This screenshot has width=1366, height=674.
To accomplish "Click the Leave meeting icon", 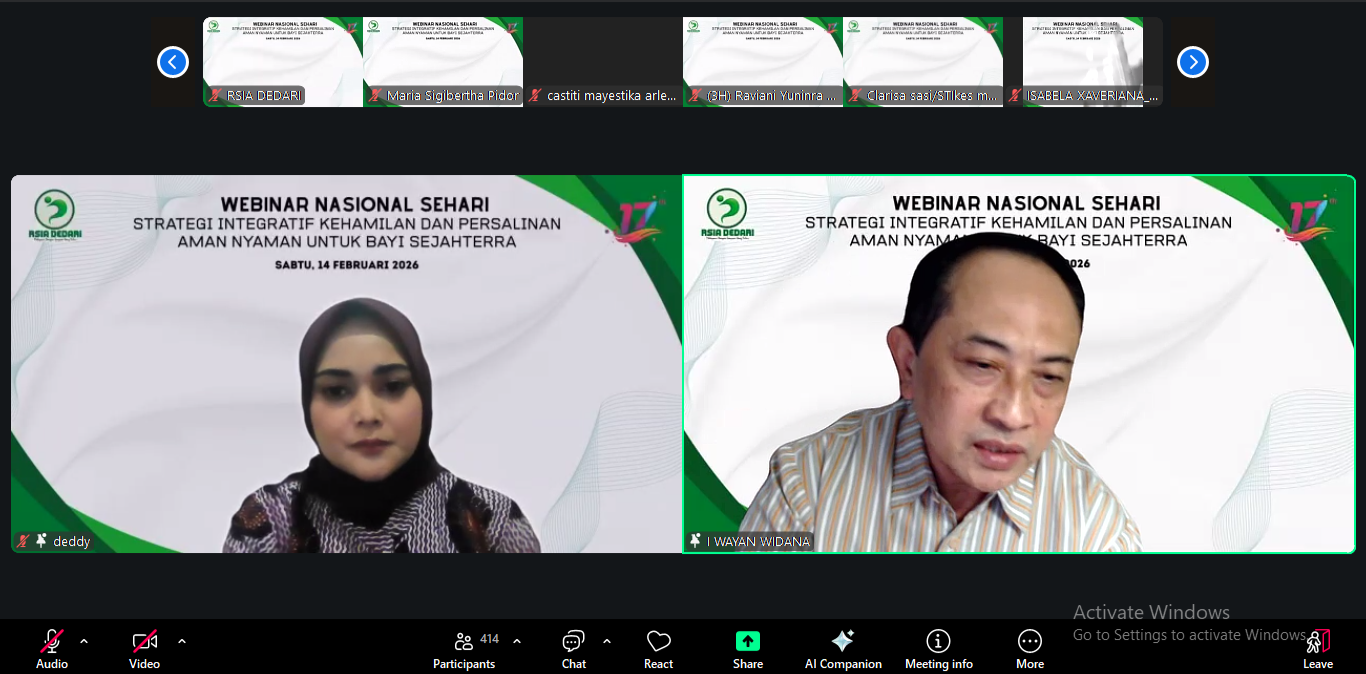I will tap(1318, 642).
